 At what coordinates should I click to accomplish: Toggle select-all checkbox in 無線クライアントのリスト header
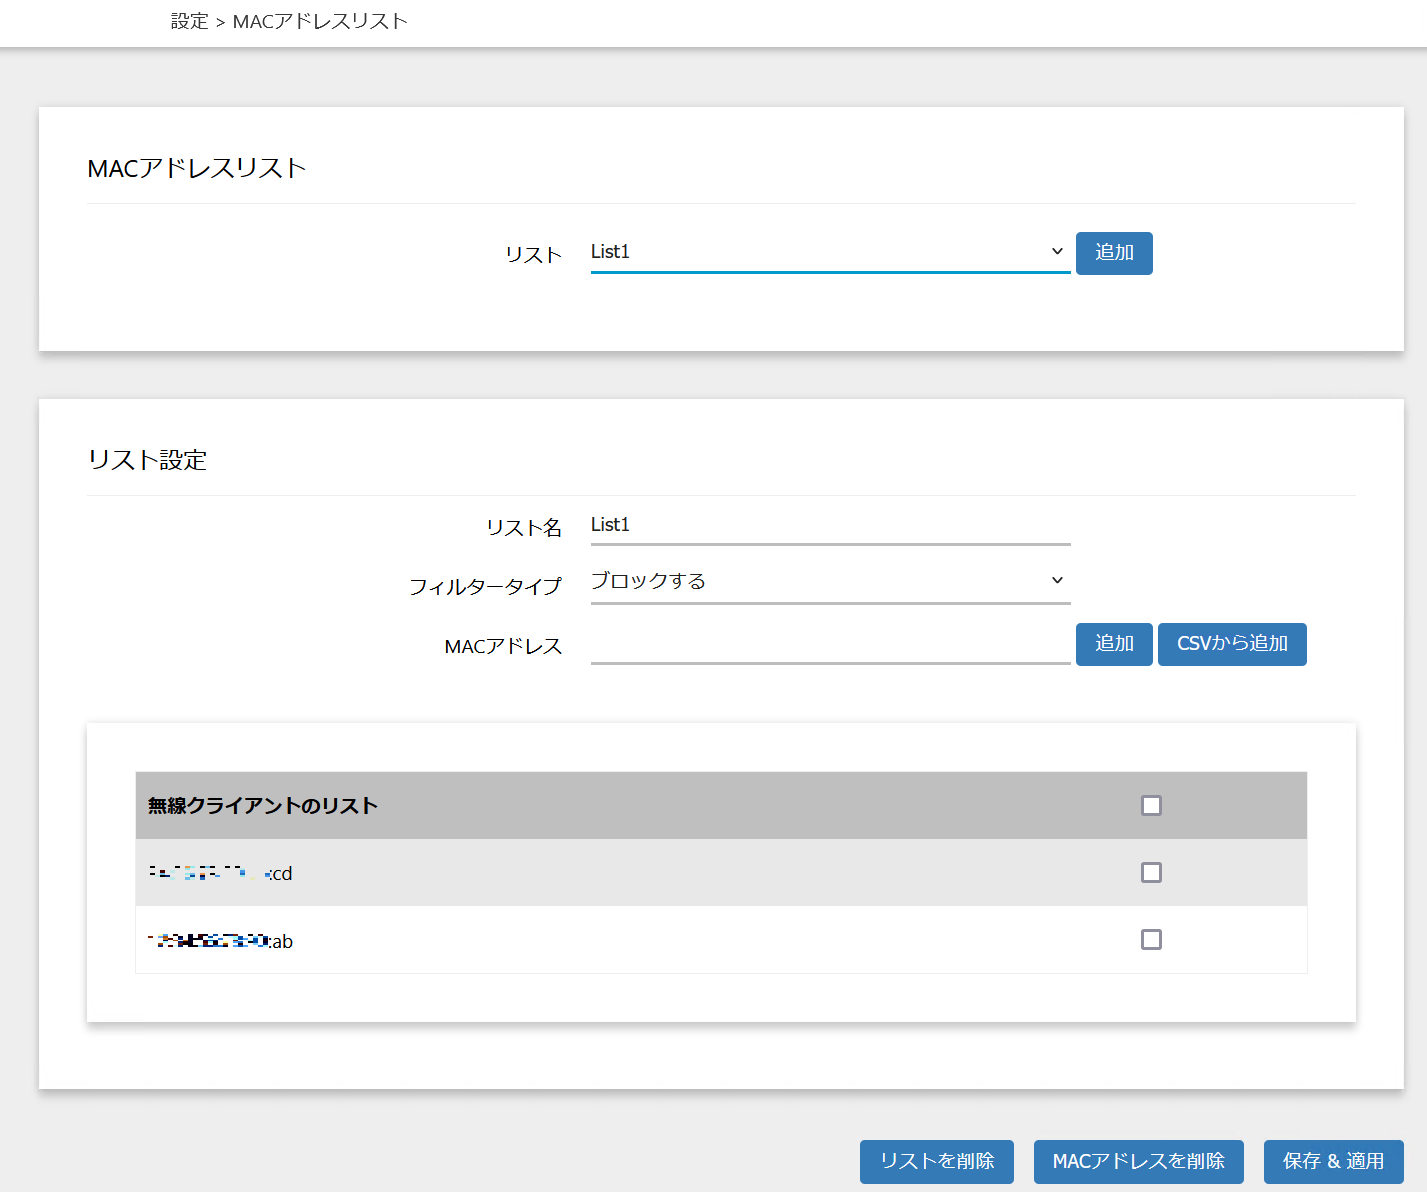point(1151,806)
